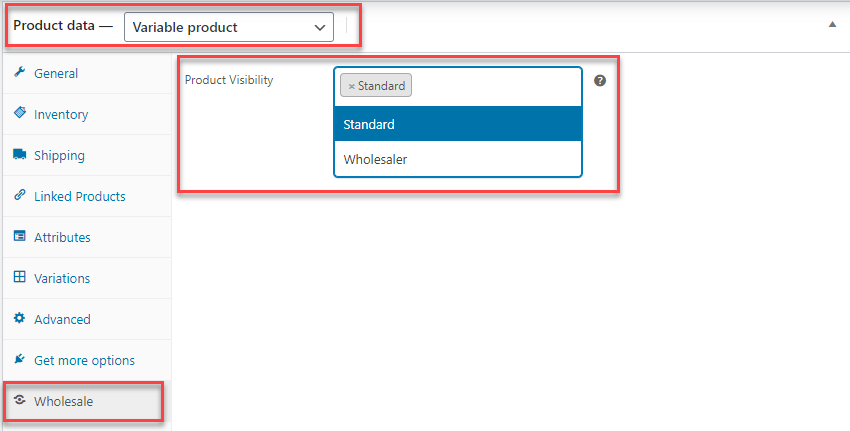Switch to the Inventory tab
This screenshot has width=850, height=431.
[61, 114]
